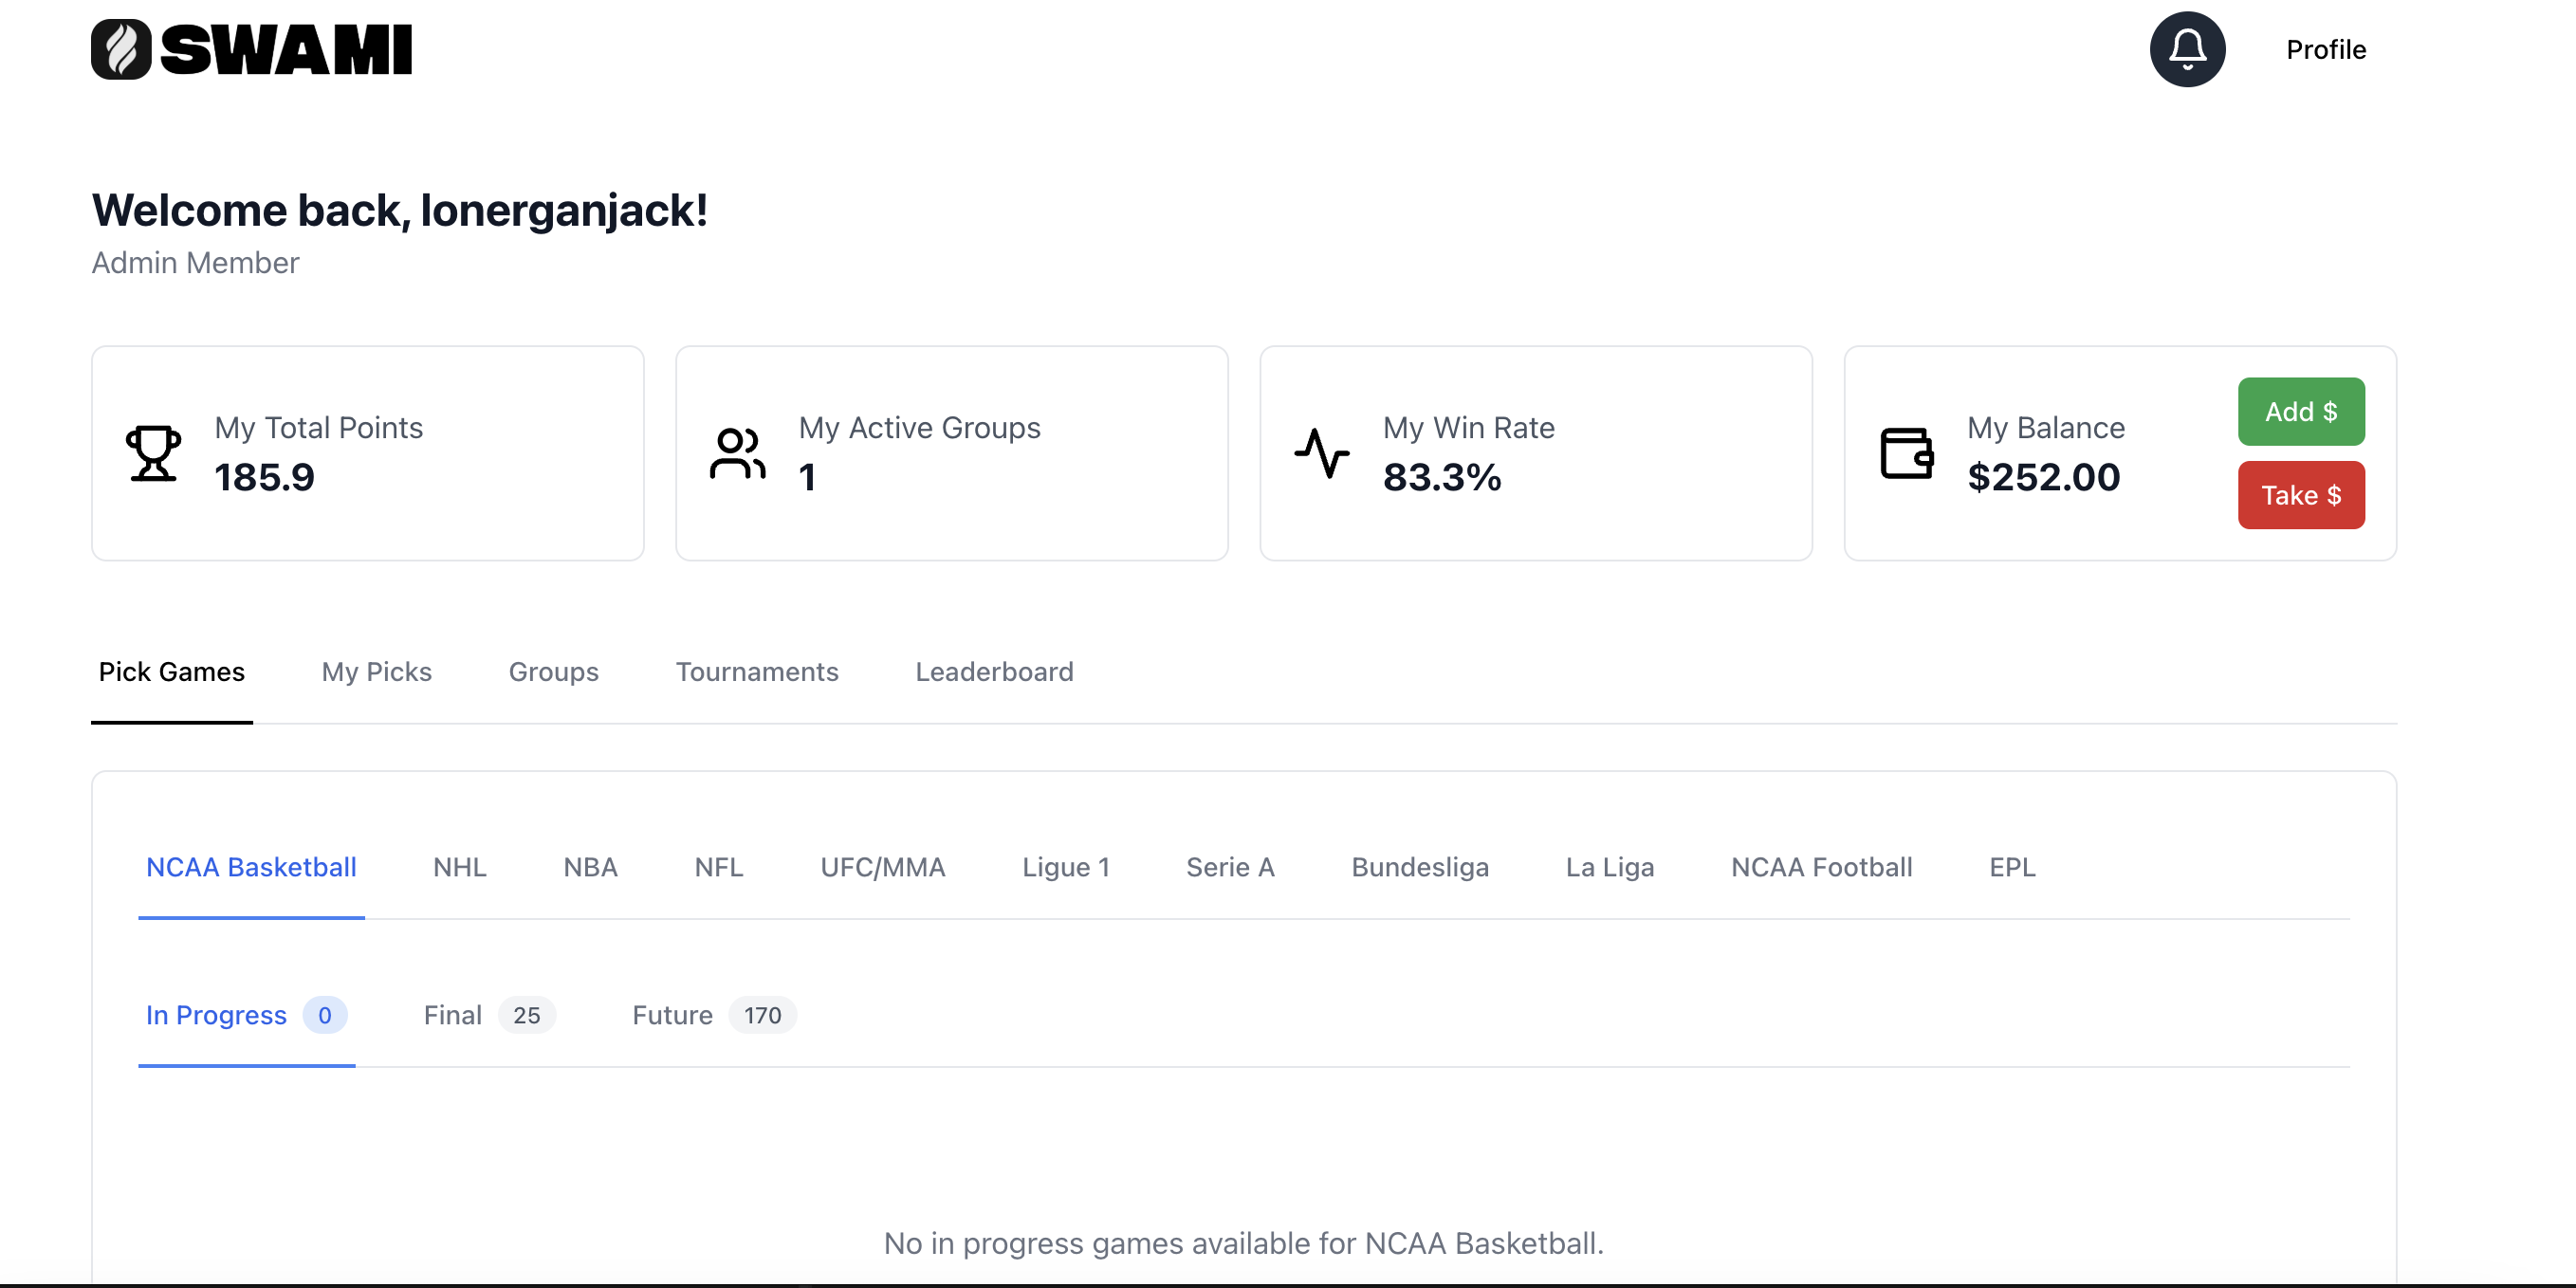Go to the Tournaments tab
Screen dimensions: 2576x1288
point(757,672)
